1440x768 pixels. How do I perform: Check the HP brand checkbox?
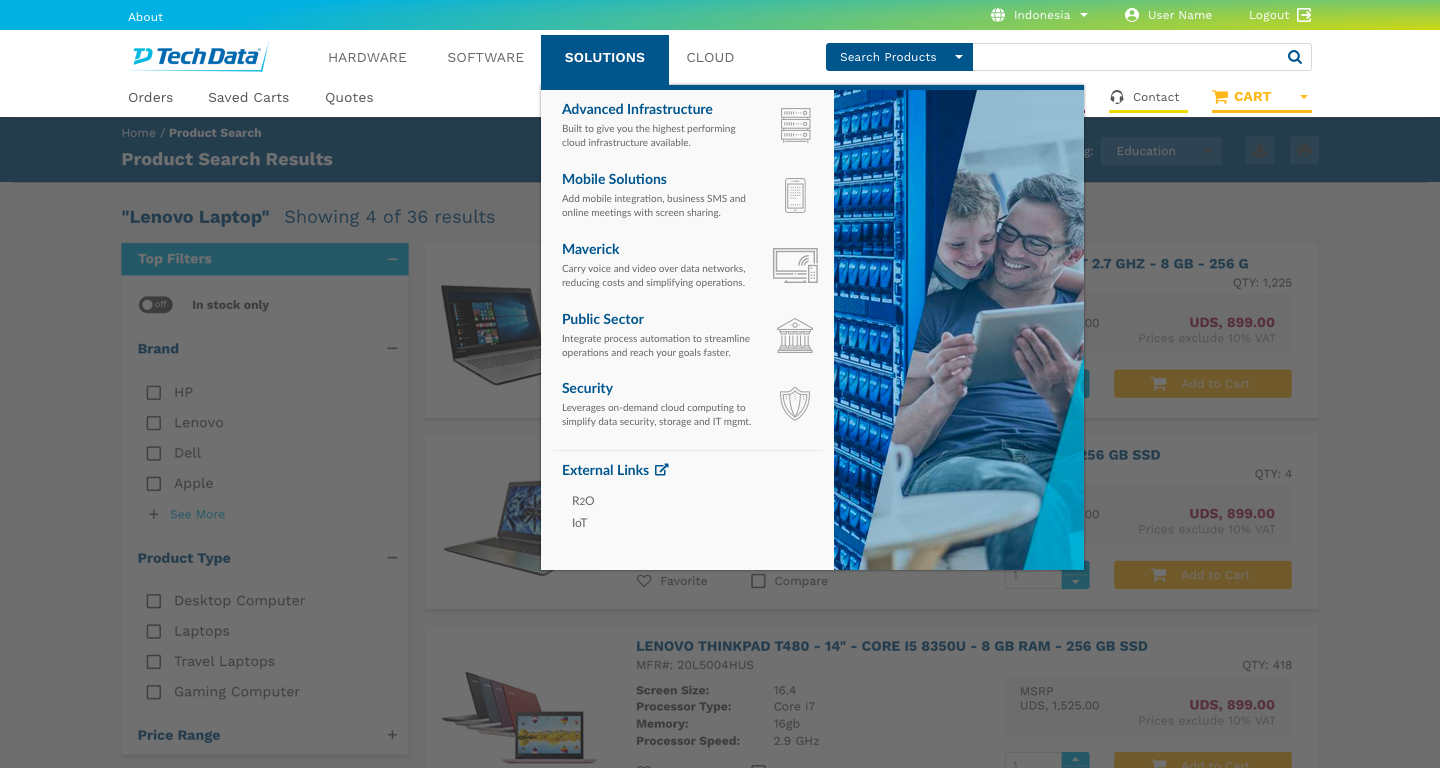(153, 392)
